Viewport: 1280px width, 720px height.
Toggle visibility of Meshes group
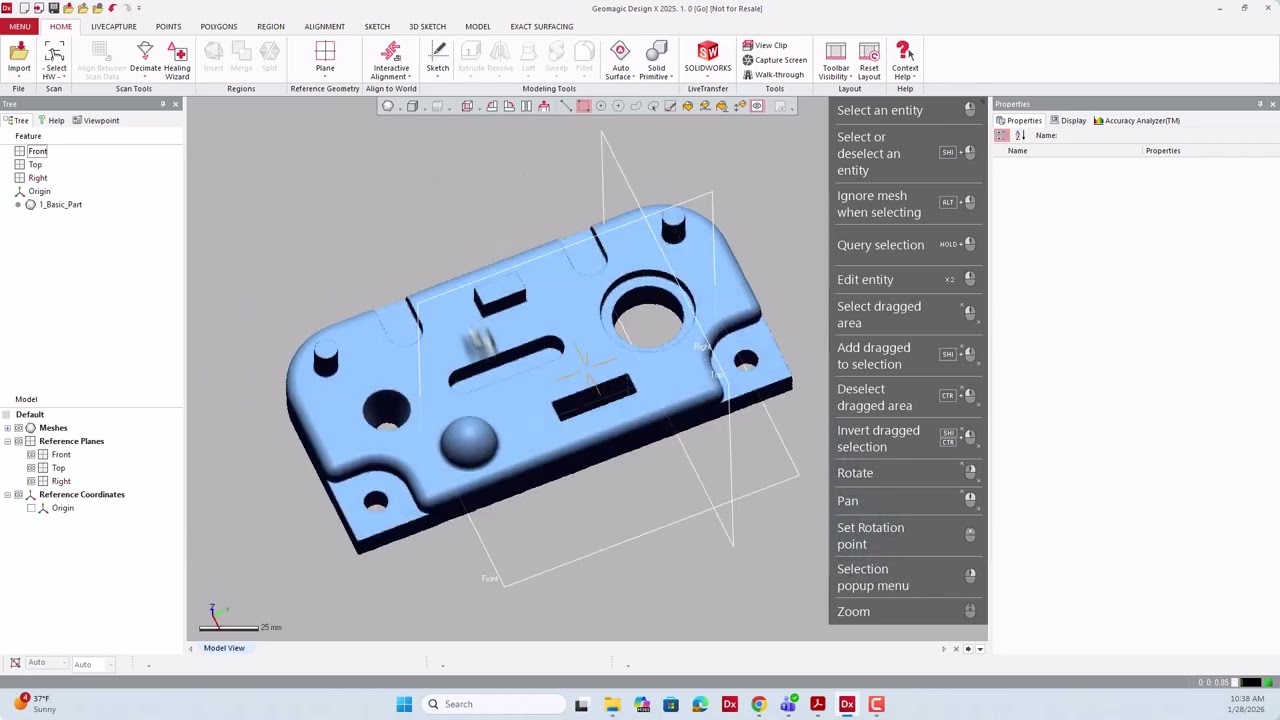click(18, 428)
